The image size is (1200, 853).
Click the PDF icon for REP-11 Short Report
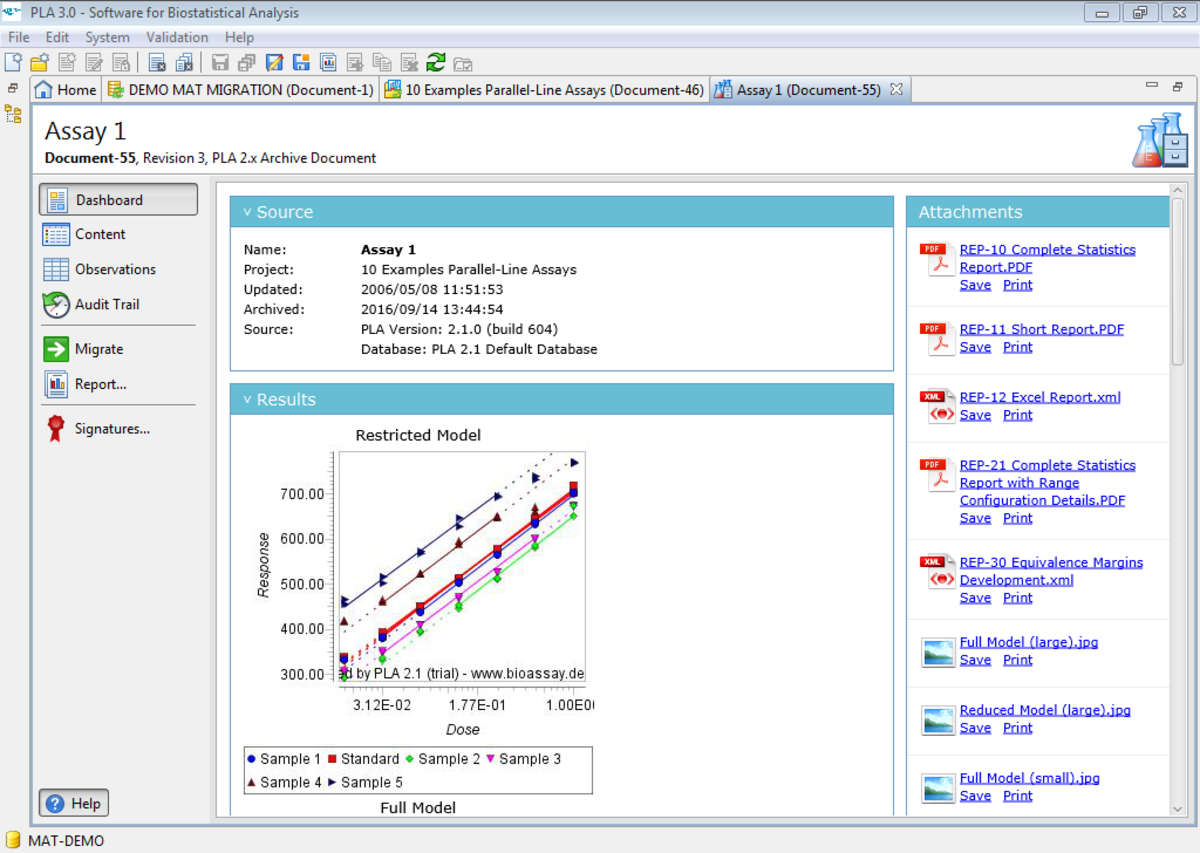pyautogui.click(x=936, y=339)
